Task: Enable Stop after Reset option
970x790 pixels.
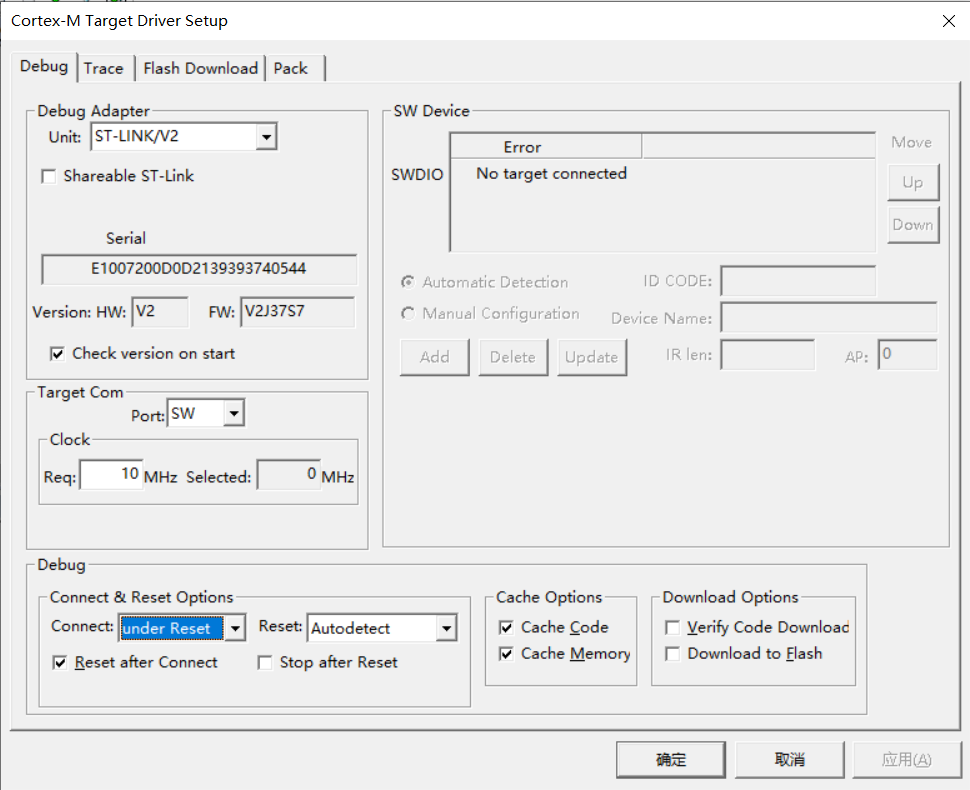Action: pos(265,662)
